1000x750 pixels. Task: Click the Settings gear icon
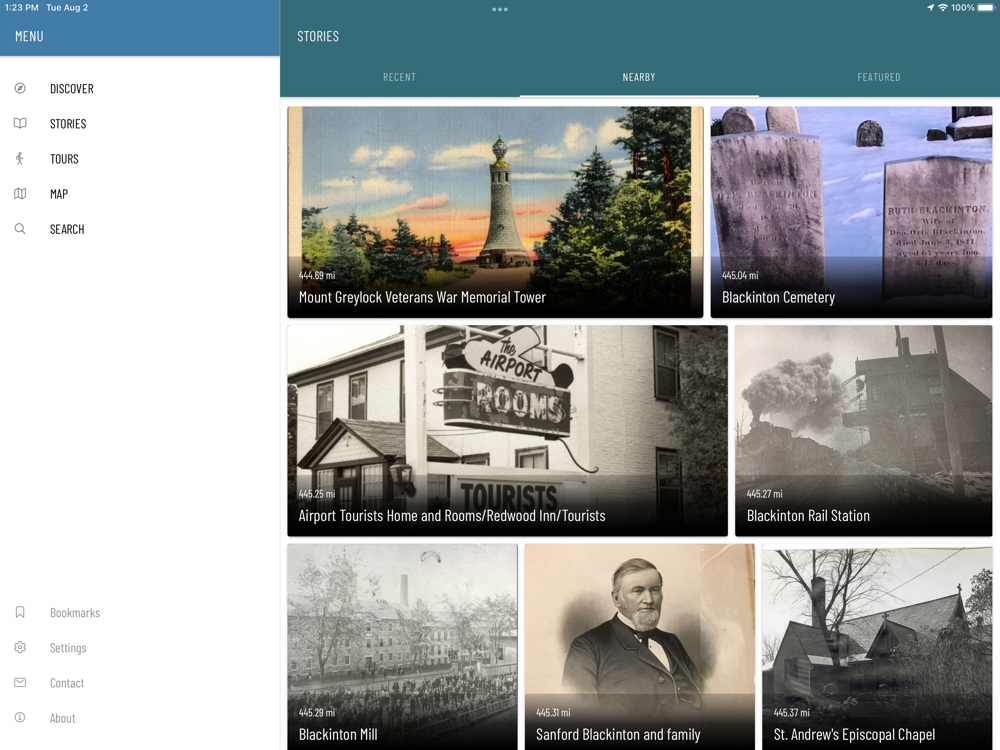tap(20, 647)
